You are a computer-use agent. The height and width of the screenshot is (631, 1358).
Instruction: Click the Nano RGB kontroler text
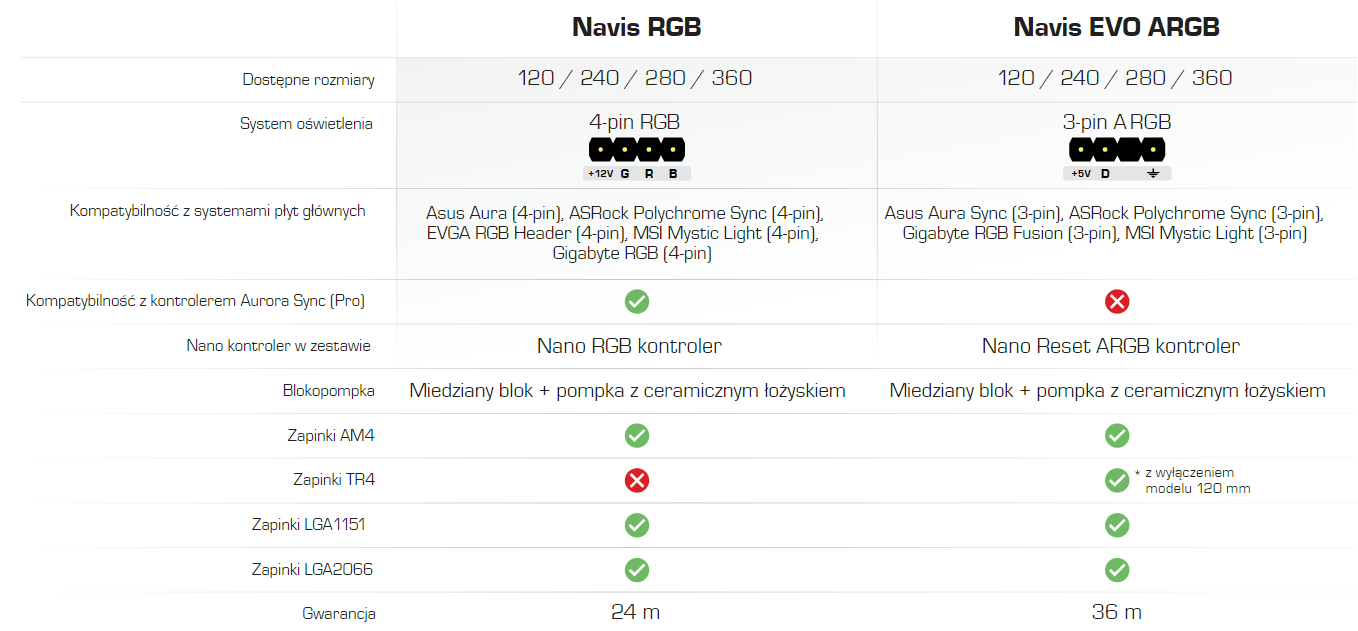[x=630, y=346]
